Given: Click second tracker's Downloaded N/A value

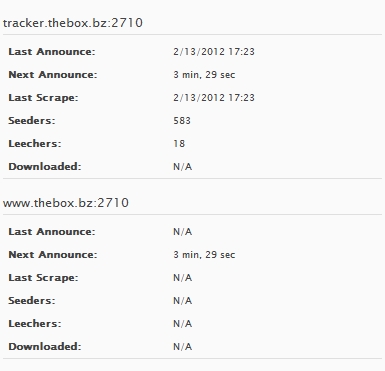Looking at the screenshot, I should pos(182,347).
